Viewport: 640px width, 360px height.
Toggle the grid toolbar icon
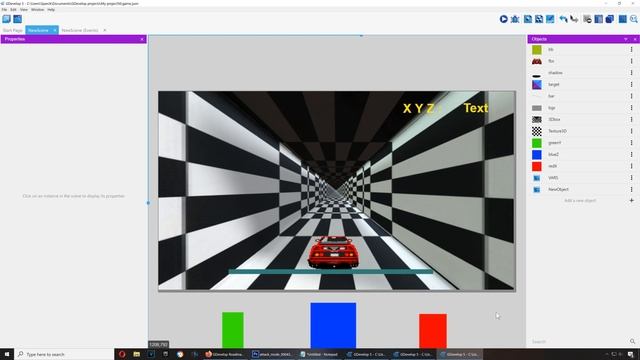pyautogui.click(x=622, y=19)
